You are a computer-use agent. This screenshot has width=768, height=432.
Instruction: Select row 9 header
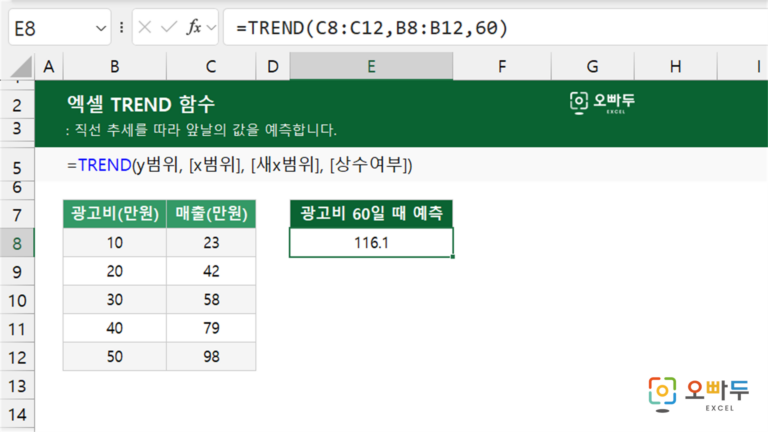click(17, 271)
